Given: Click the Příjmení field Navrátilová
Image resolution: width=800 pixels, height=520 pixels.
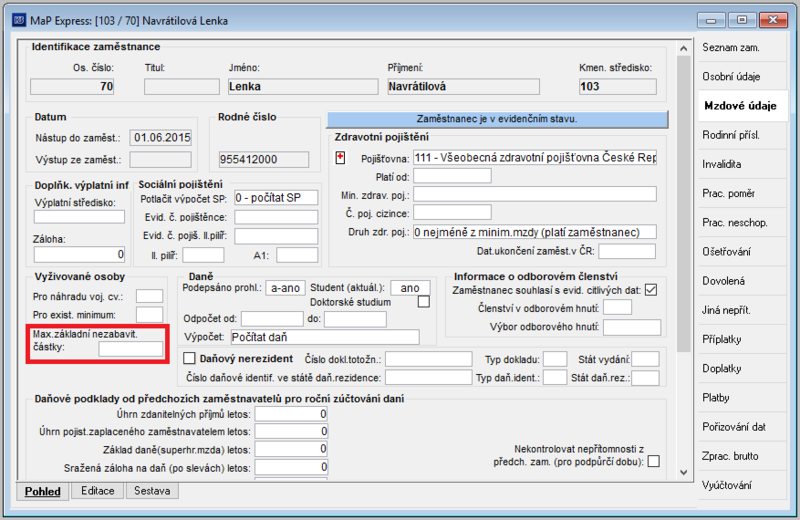Looking at the screenshot, I should click(x=463, y=86).
